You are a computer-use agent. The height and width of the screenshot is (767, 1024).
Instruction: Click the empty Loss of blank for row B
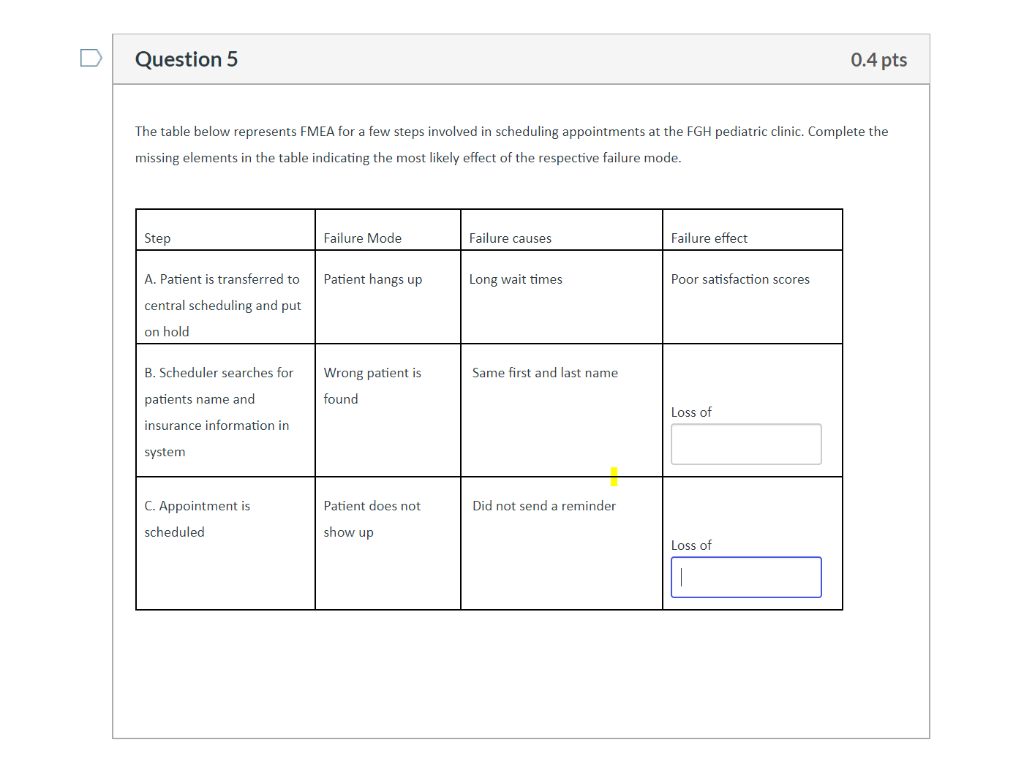point(745,444)
